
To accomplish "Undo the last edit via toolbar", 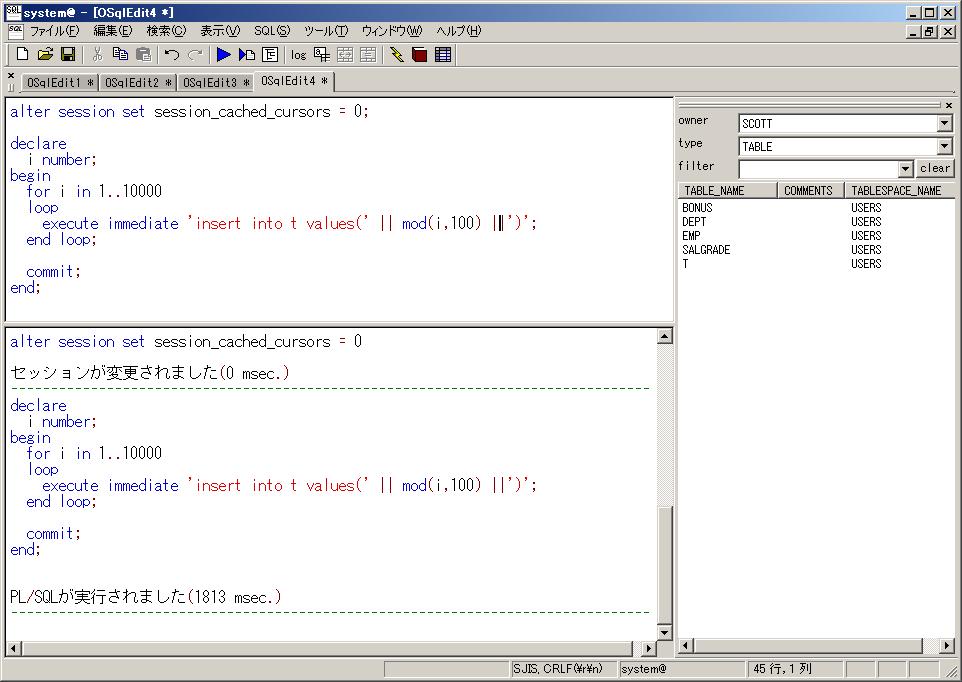I will 172,54.
